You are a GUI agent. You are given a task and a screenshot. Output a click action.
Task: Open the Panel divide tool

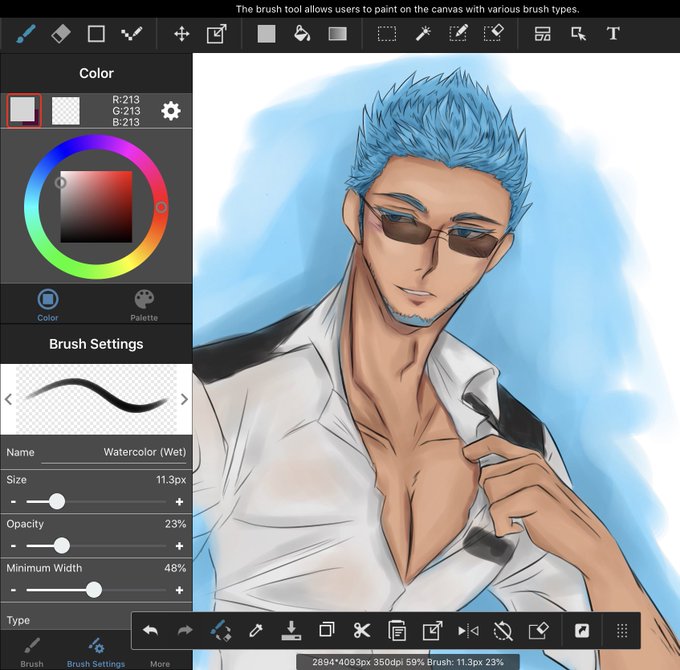pos(543,34)
